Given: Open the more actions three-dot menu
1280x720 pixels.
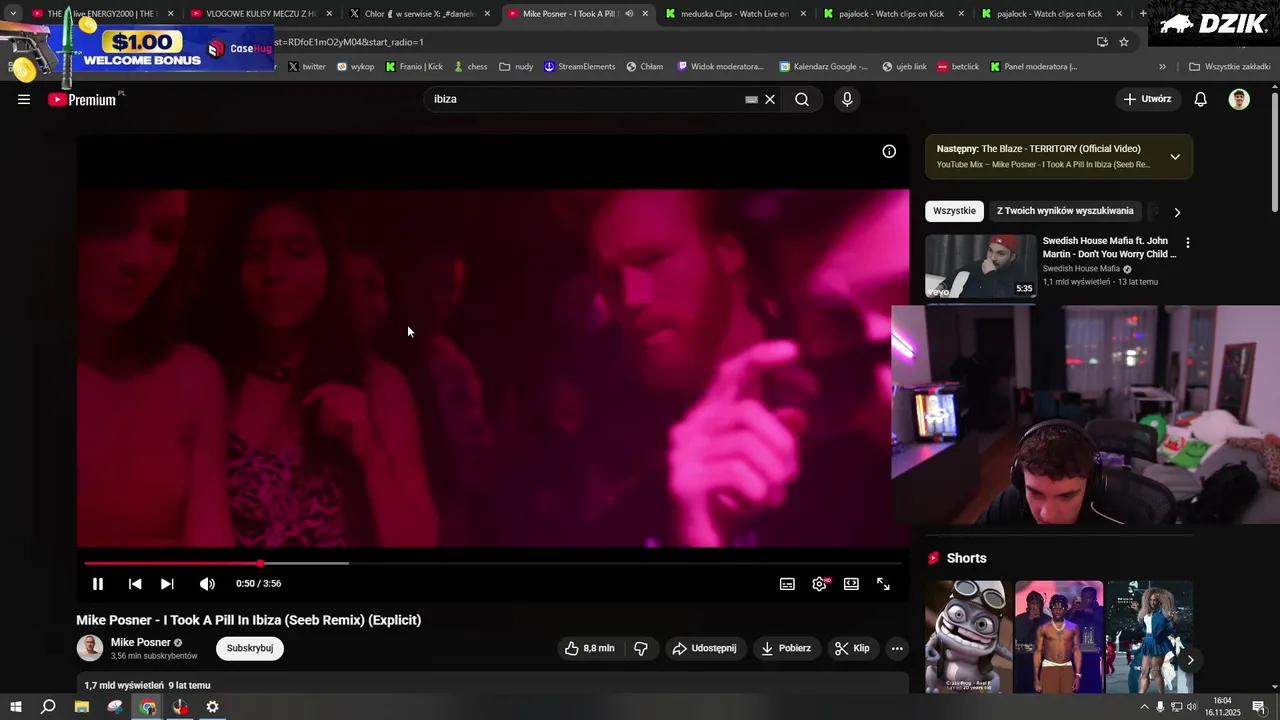Looking at the screenshot, I should [x=897, y=648].
